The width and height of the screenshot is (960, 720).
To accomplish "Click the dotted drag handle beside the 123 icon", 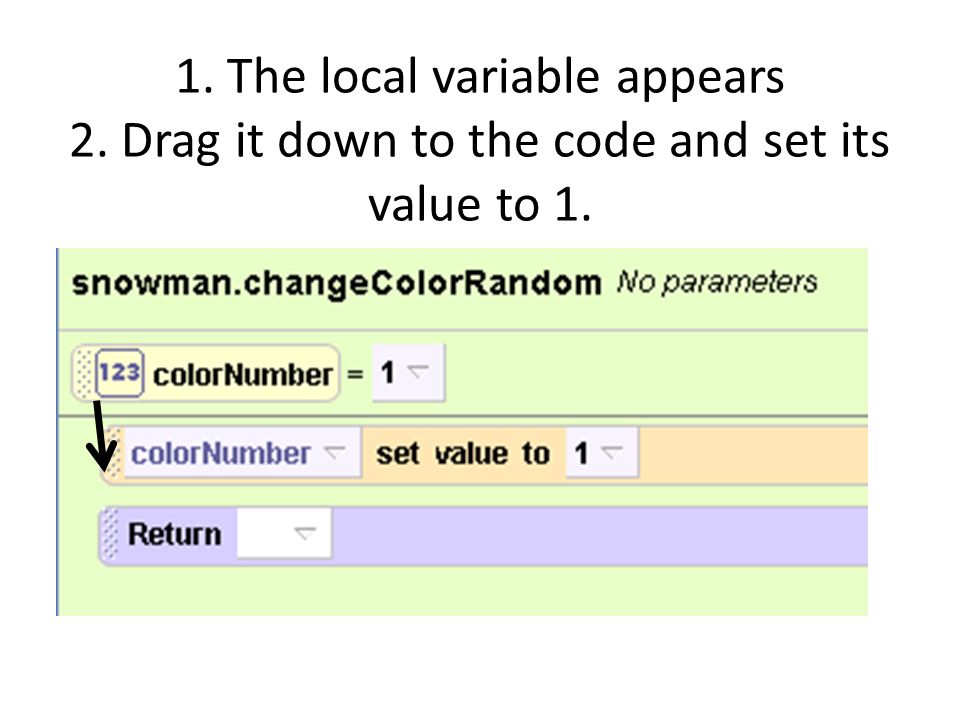I will point(84,372).
